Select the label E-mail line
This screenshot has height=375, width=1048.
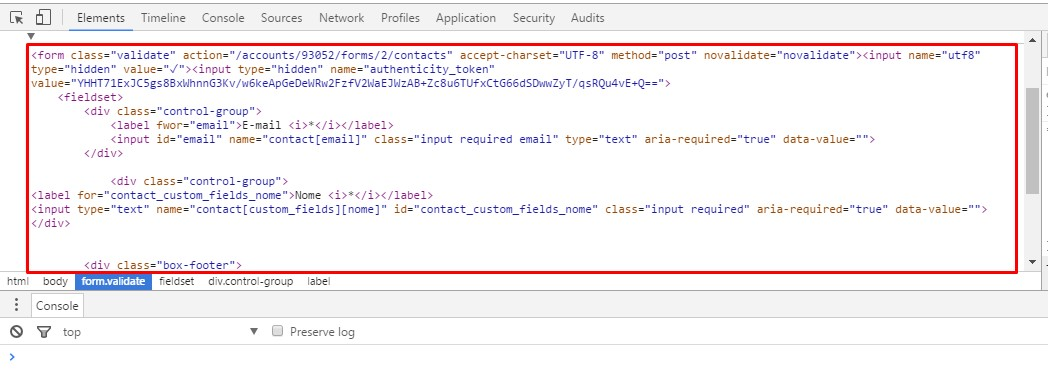[x=252, y=125]
